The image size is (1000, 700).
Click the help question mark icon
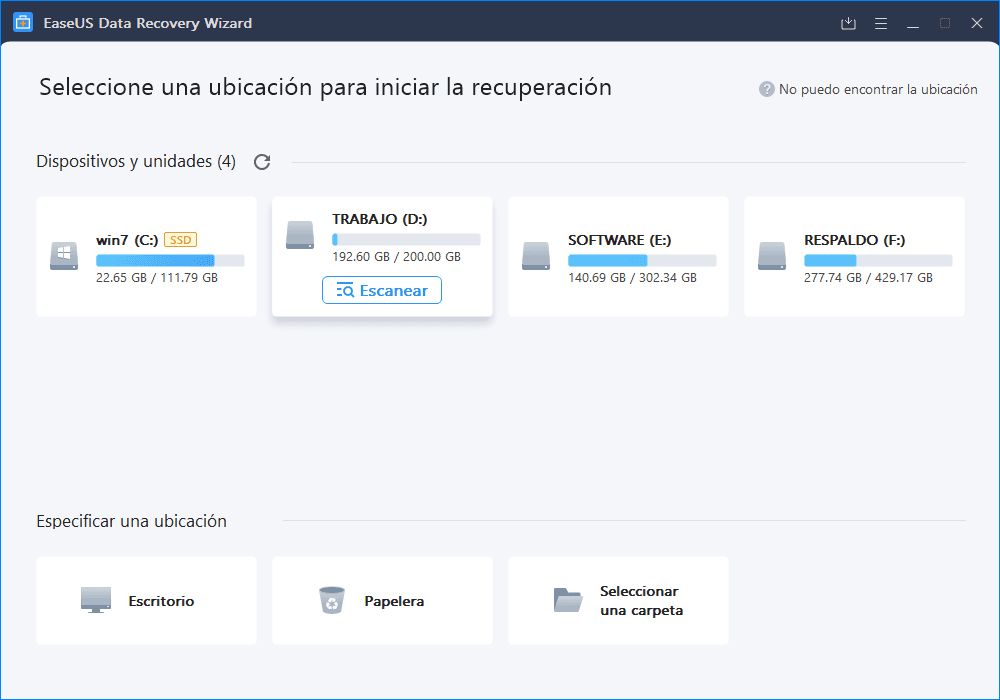point(767,89)
